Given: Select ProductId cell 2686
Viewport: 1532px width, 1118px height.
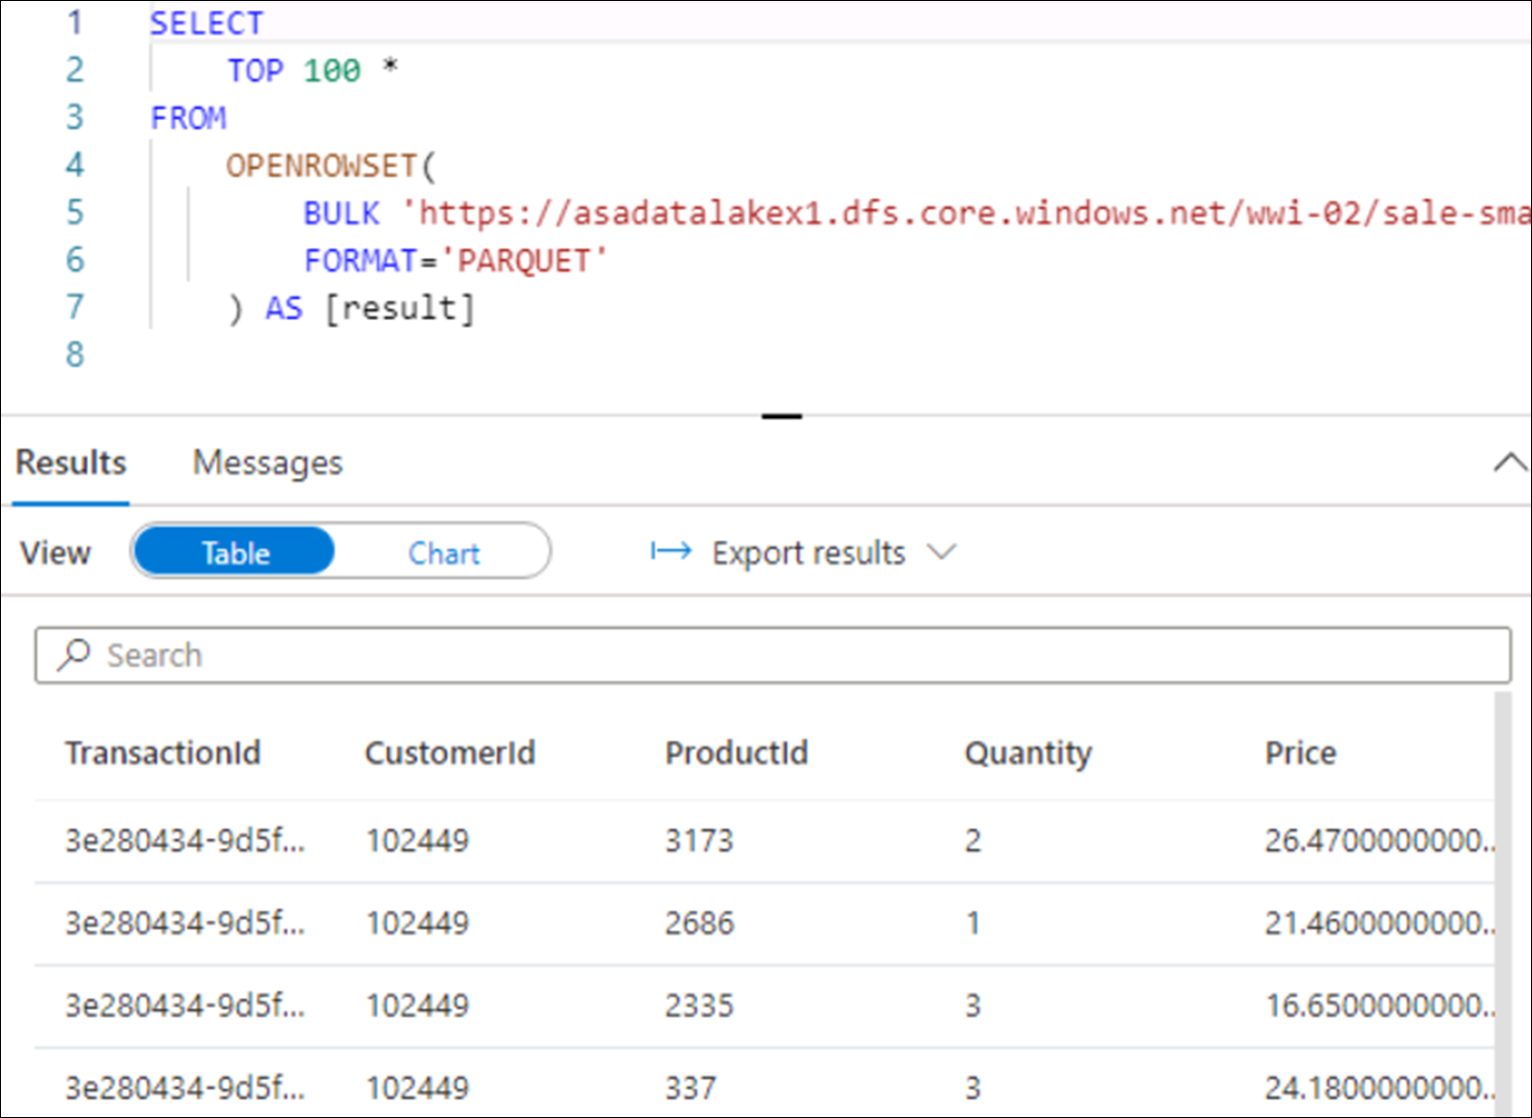Looking at the screenshot, I should tap(699, 923).
